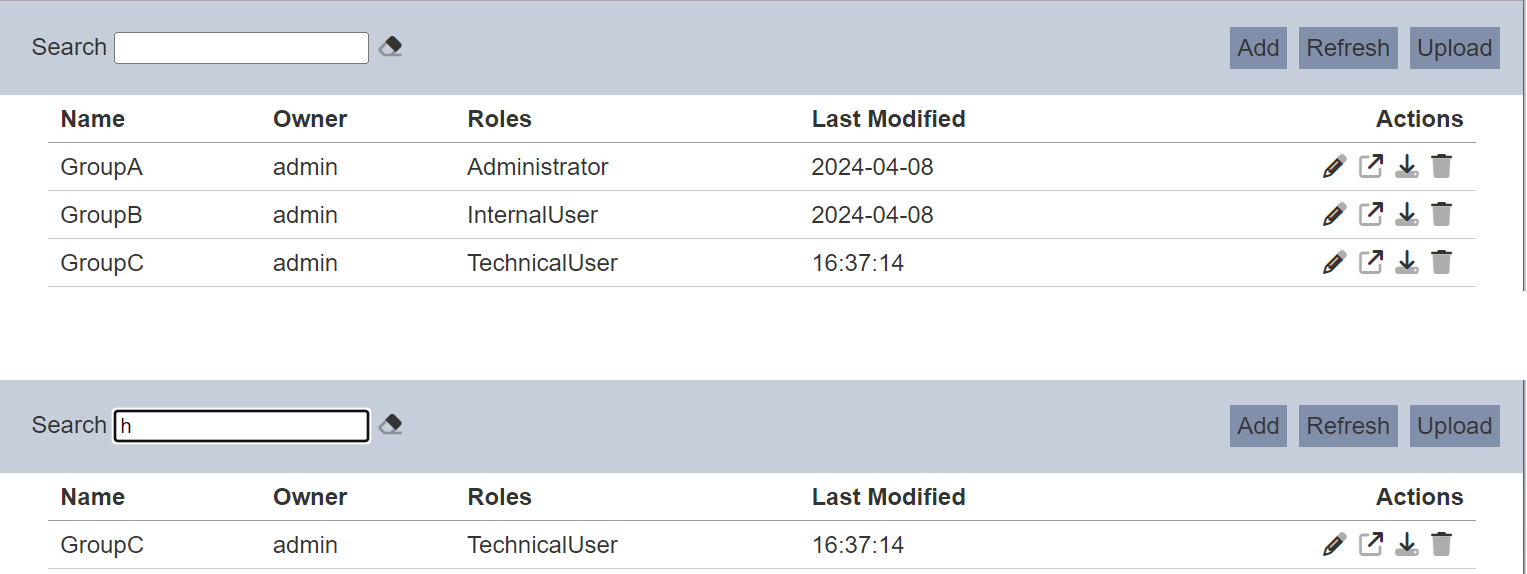Viewport: 1527px width, 574px height.
Task: Open GroupA with the external link icon
Action: point(1371,166)
